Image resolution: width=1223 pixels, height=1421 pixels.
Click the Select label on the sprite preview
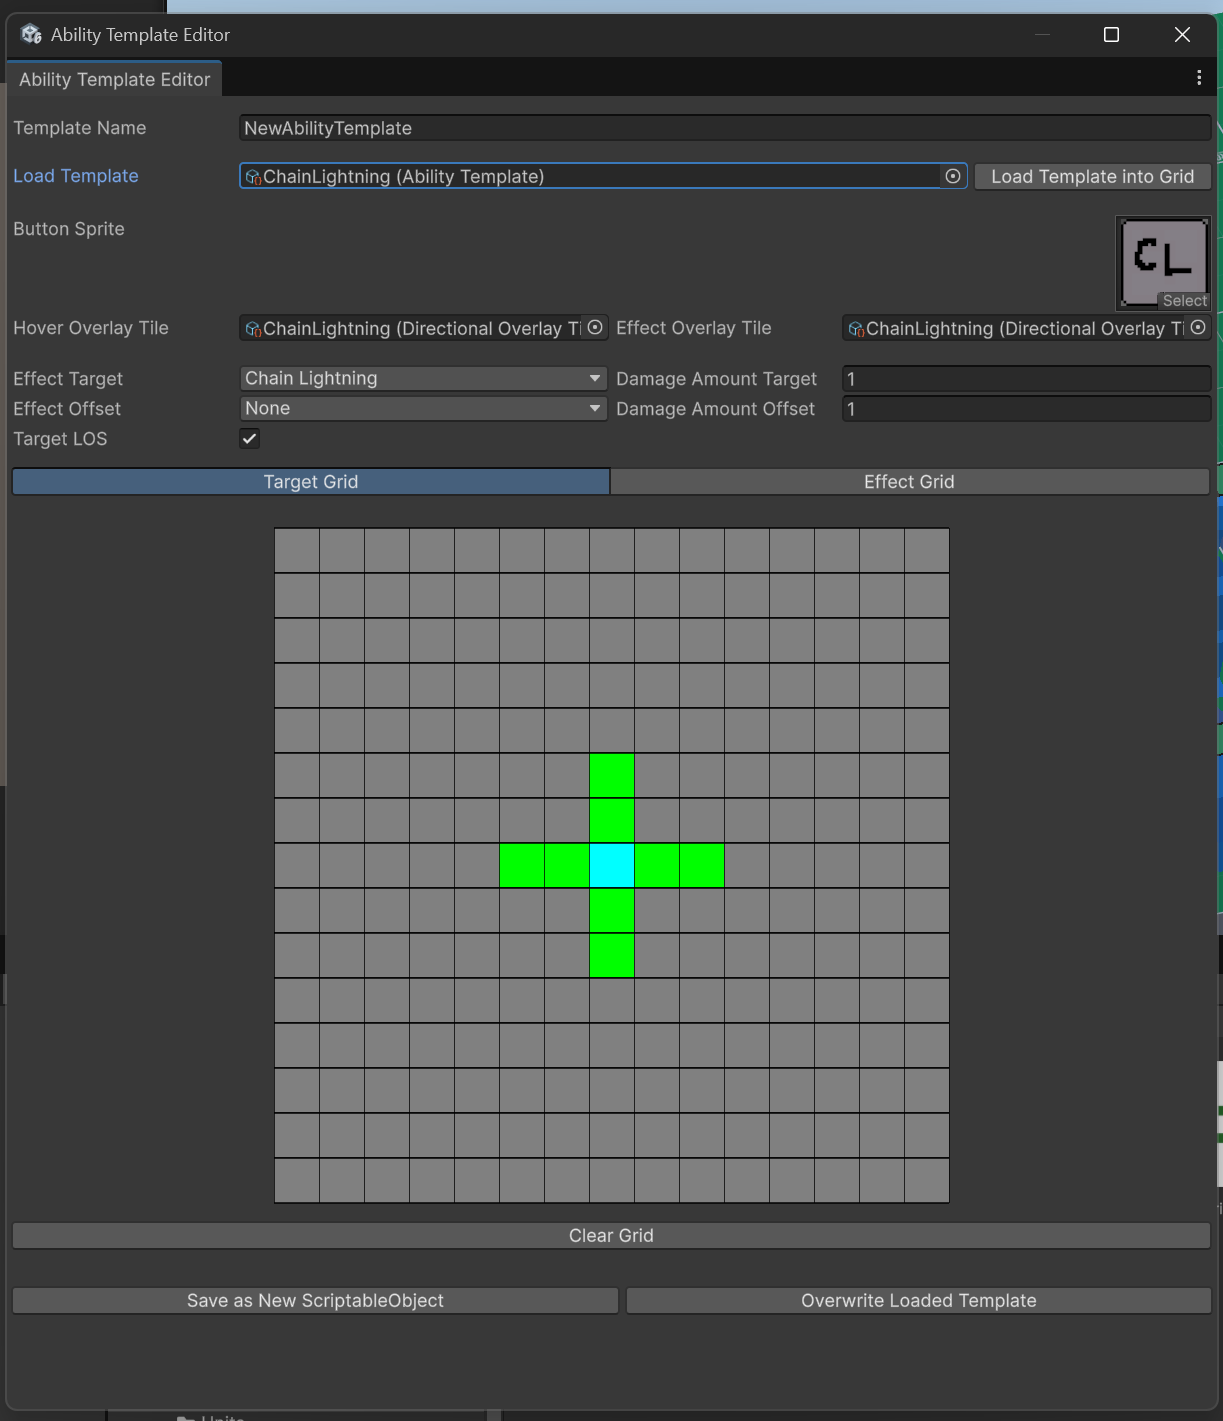click(1185, 301)
